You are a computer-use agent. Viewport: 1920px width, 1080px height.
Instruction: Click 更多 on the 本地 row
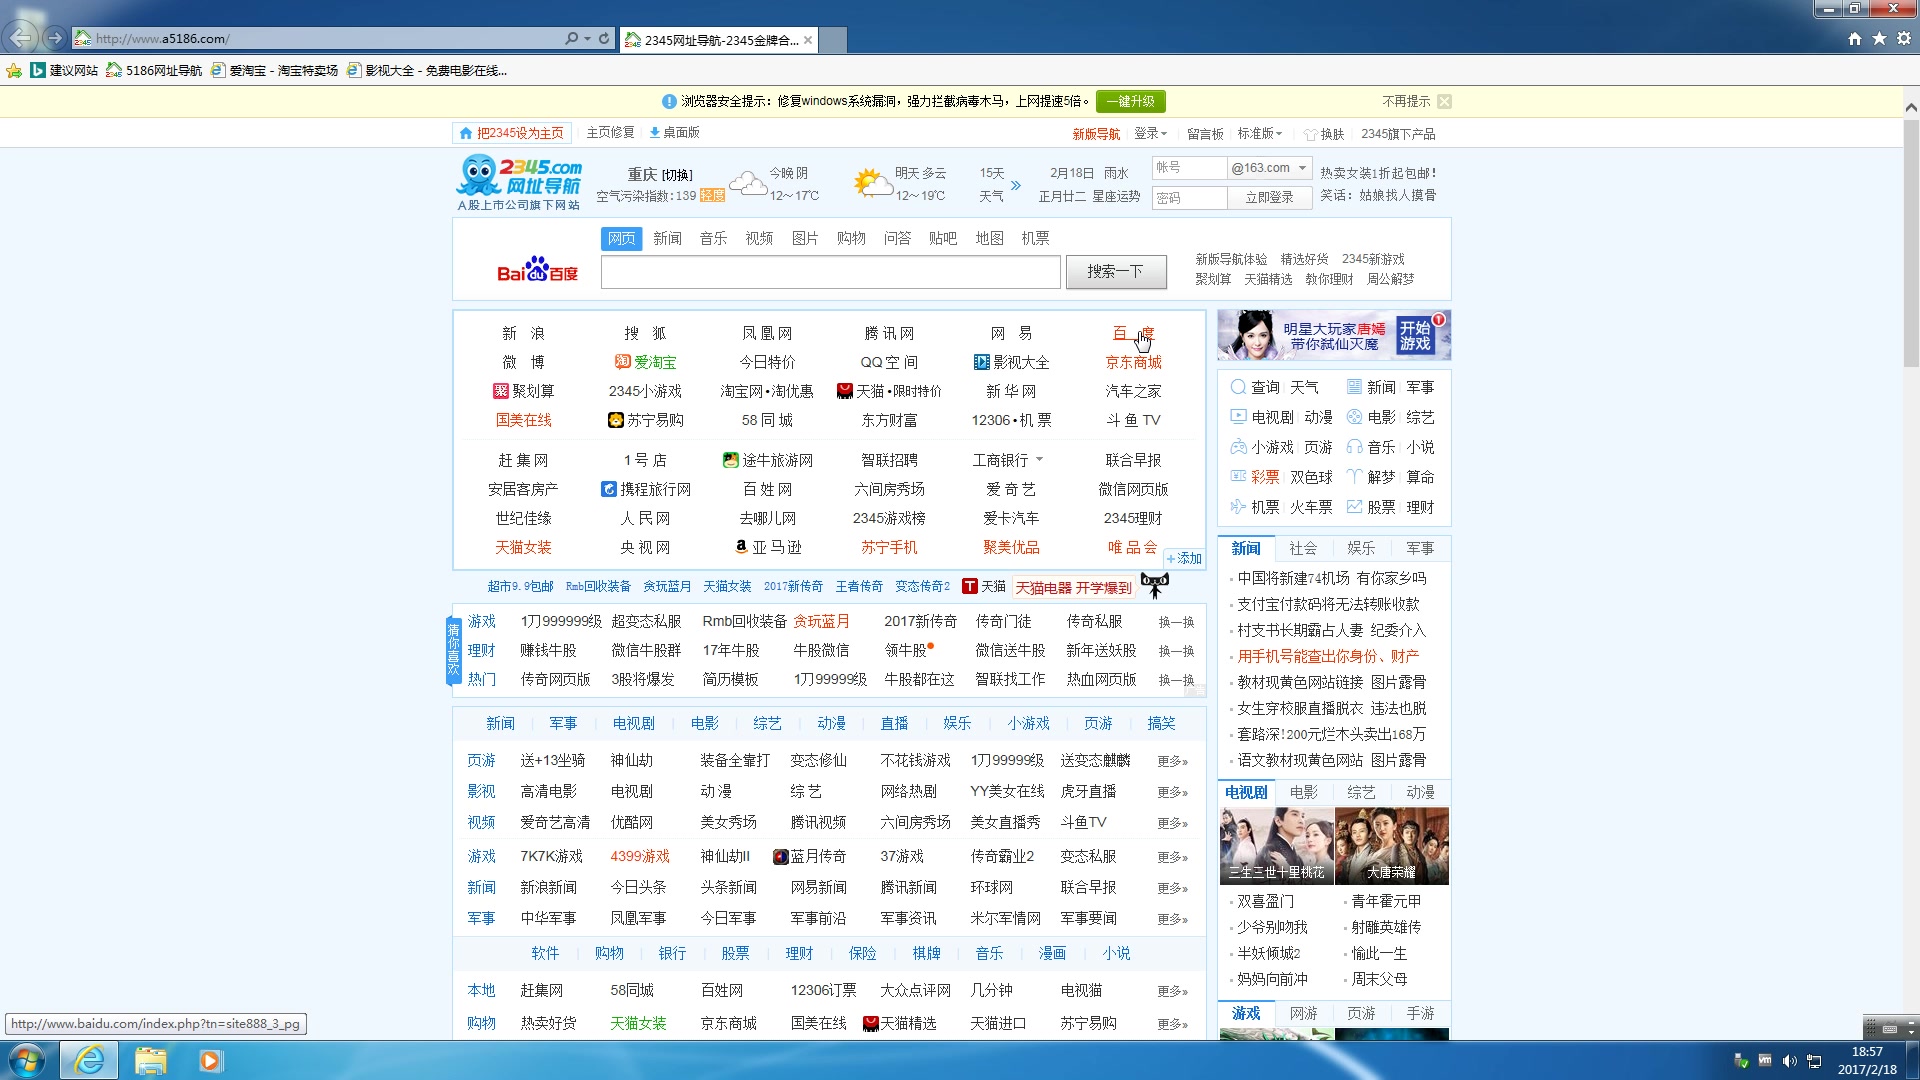[x=1172, y=991]
